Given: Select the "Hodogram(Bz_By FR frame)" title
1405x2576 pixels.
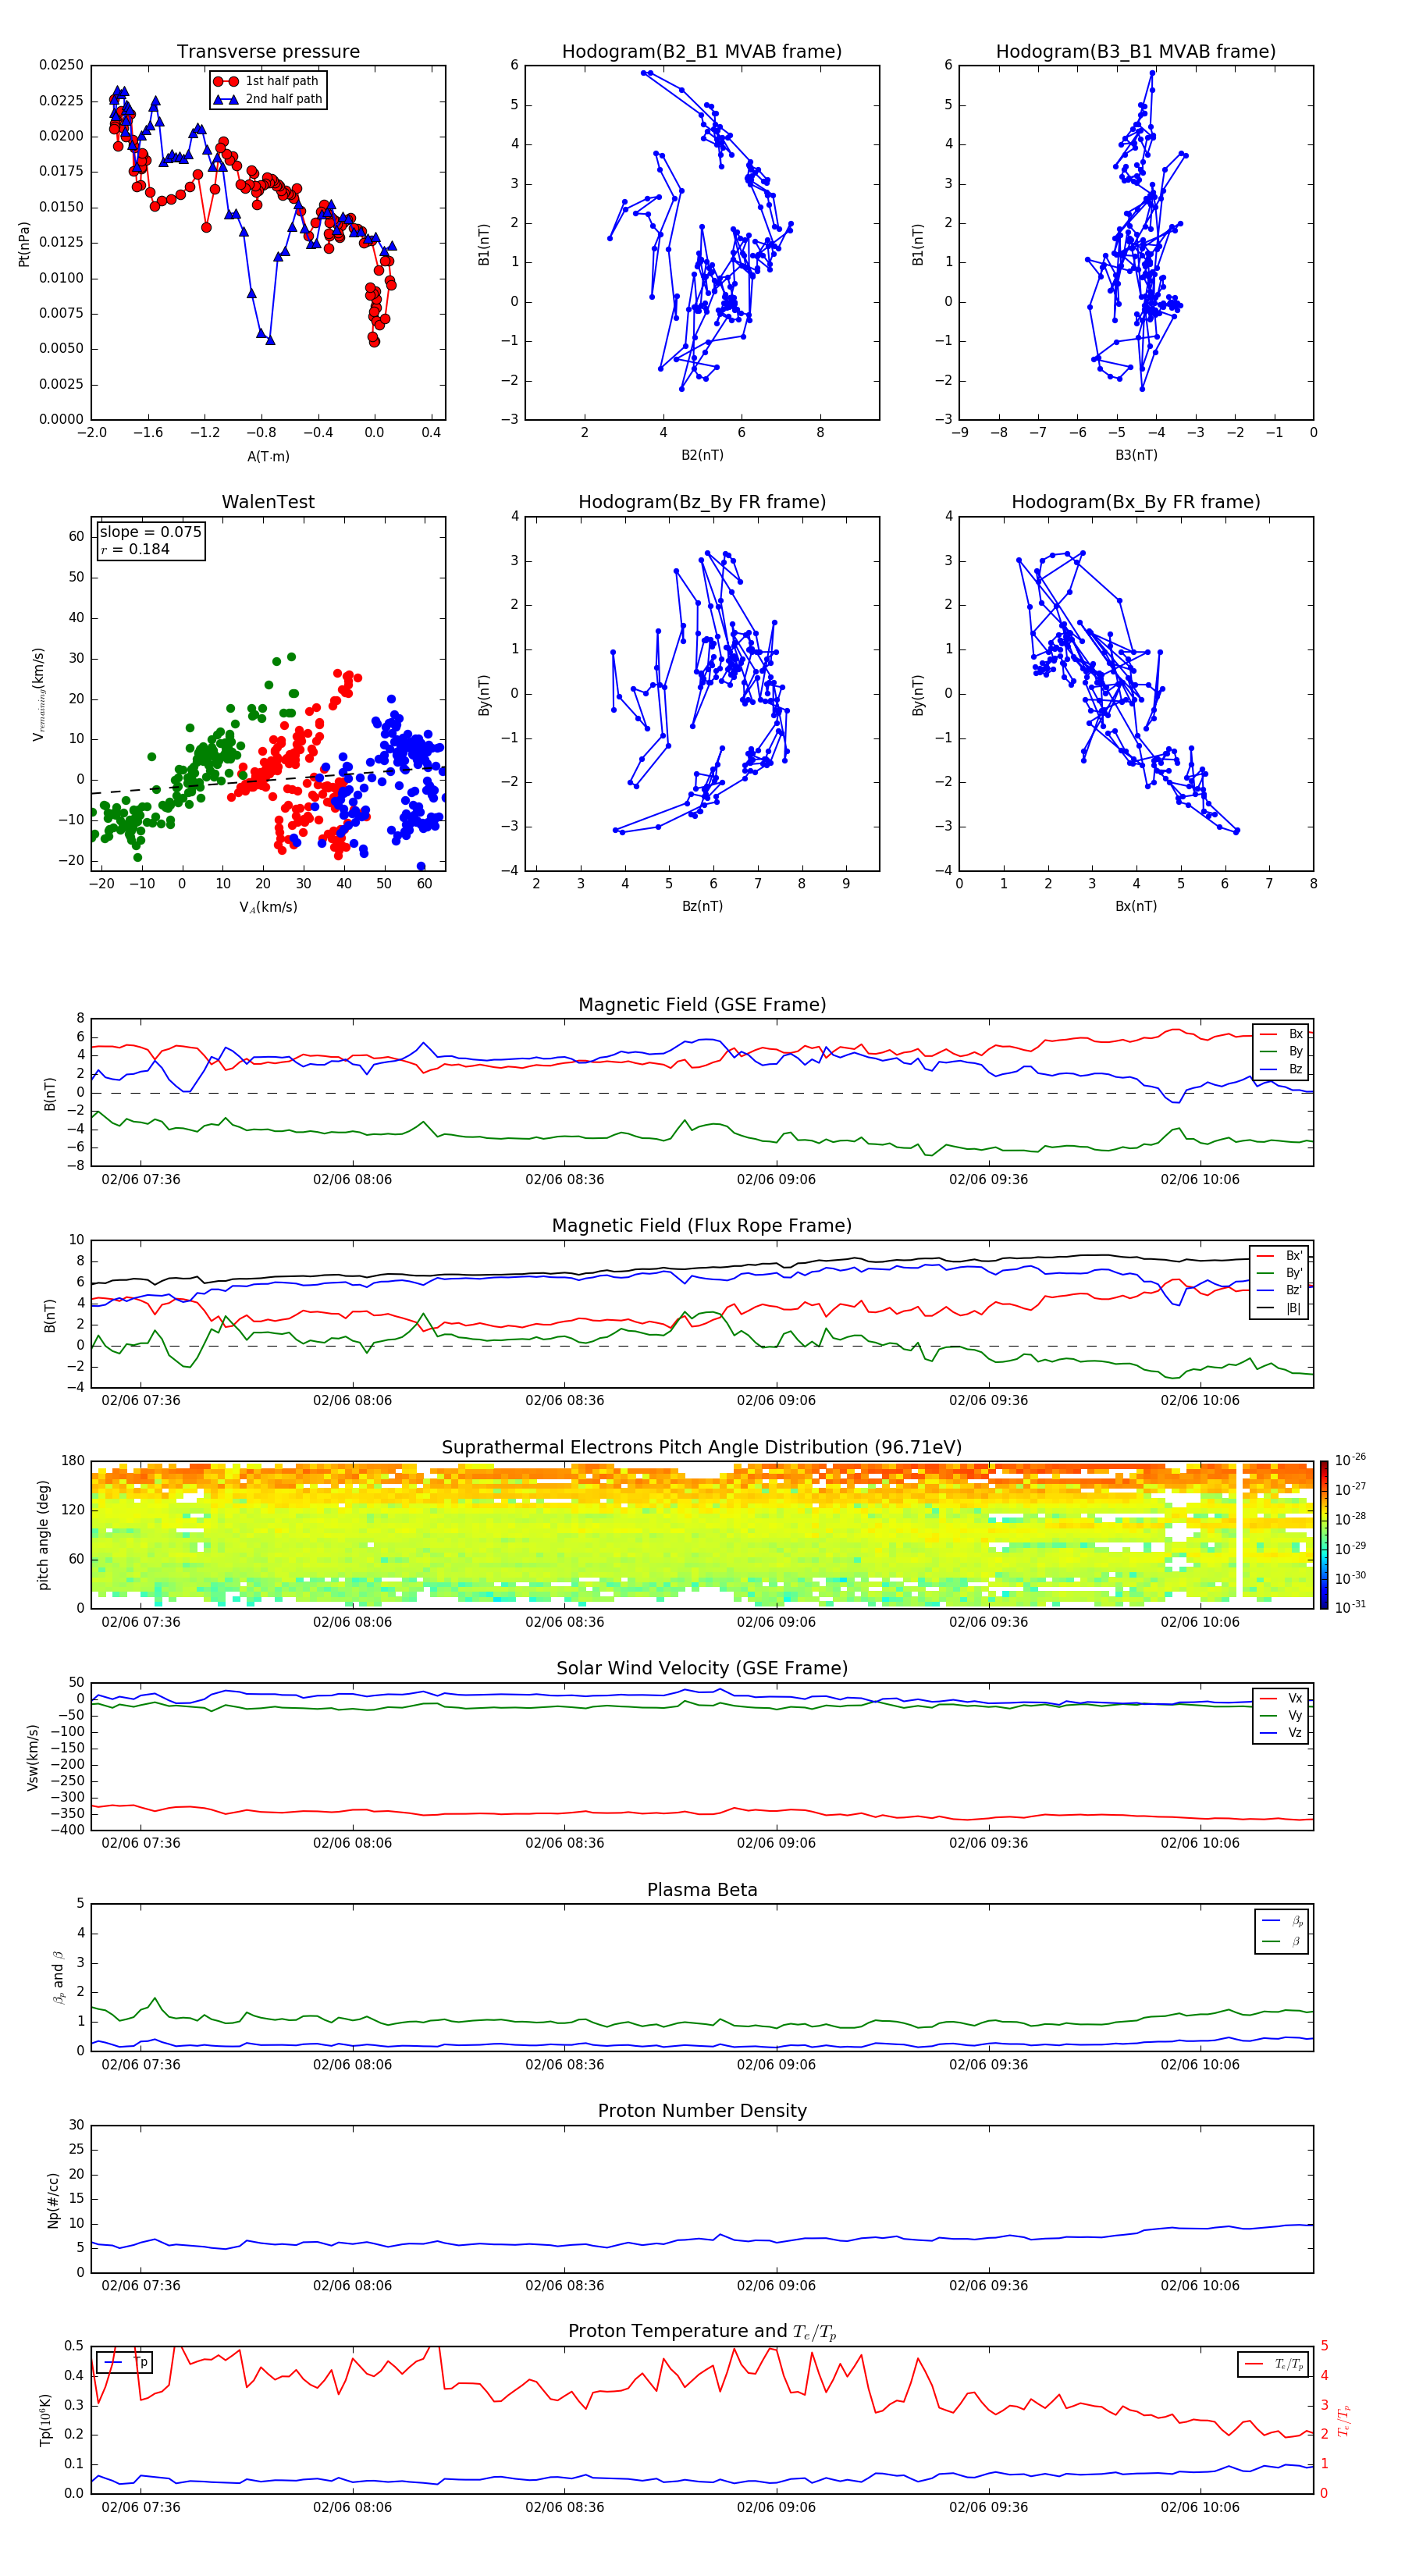Looking at the screenshot, I should point(702,502).
